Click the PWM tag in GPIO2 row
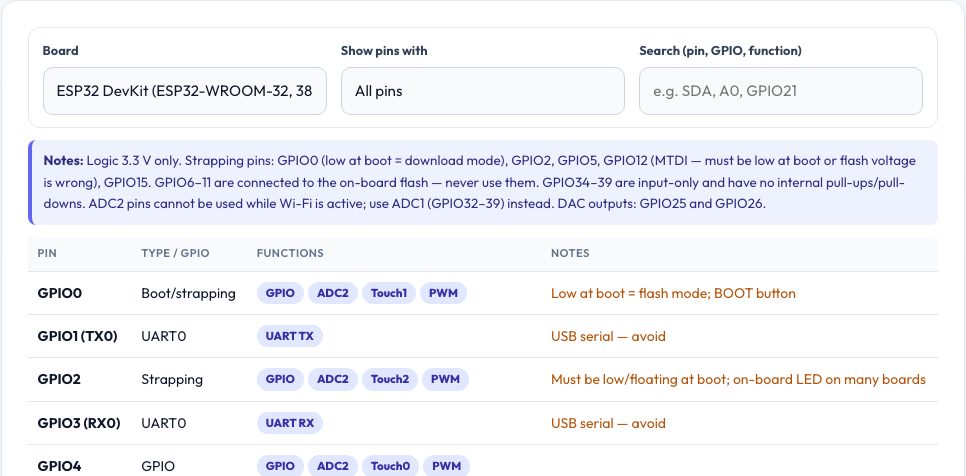 click(x=445, y=379)
